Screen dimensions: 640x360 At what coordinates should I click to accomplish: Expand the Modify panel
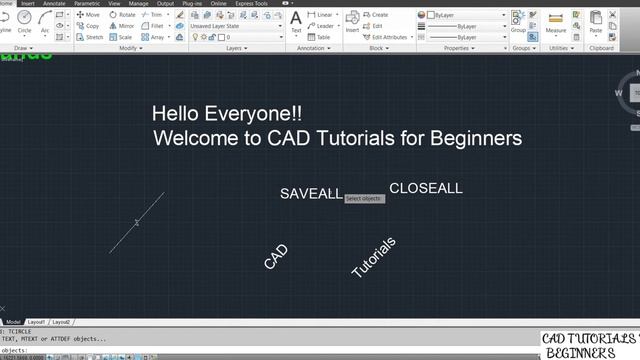click(x=131, y=48)
